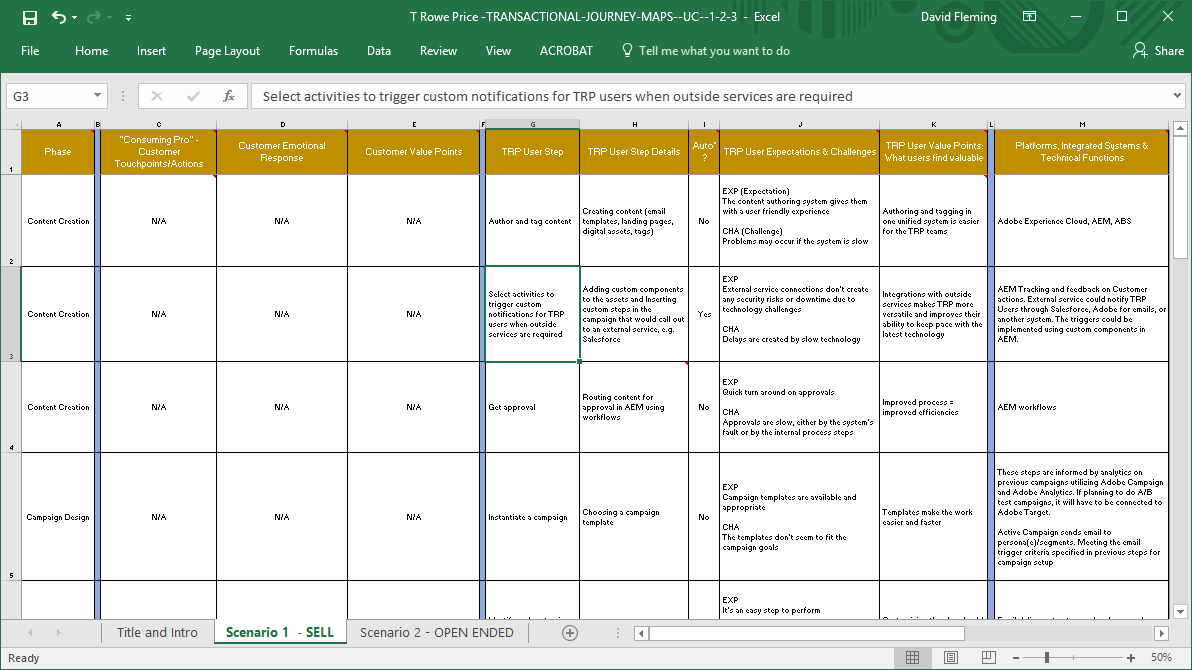The image size is (1192, 670).
Task: Open the View ribbon tab
Action: pos(498,51)
